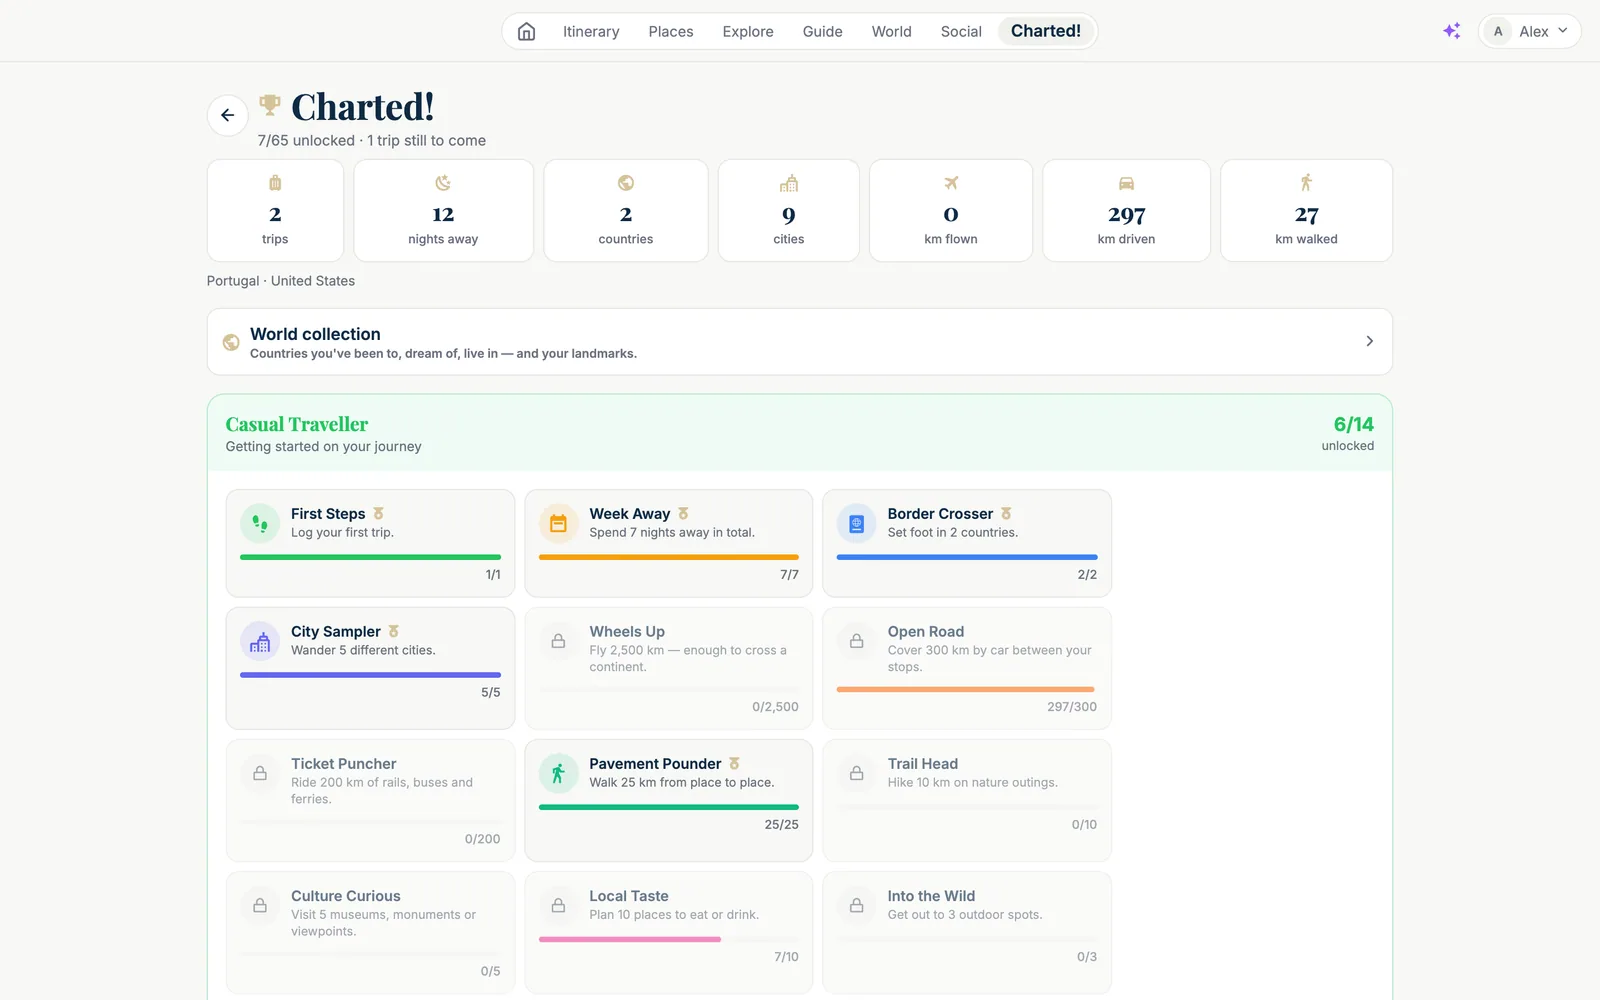1600x1000 pixels.
Task: Open the Alex account dropdown
Action: [x=1529, y=31]
